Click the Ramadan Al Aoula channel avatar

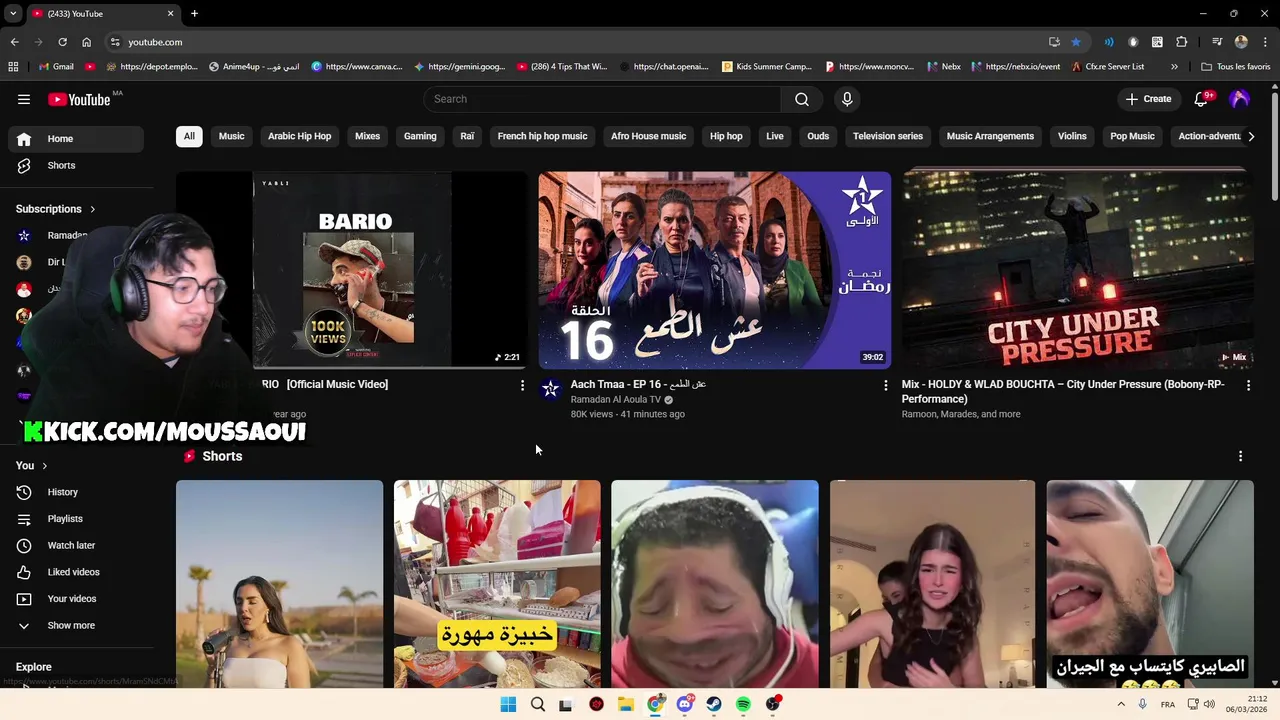[x=551, y=388]
